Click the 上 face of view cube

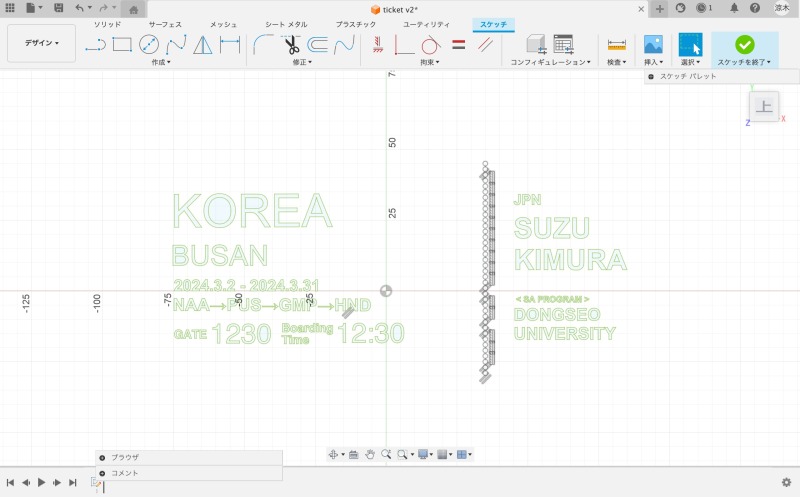(764, 106)
